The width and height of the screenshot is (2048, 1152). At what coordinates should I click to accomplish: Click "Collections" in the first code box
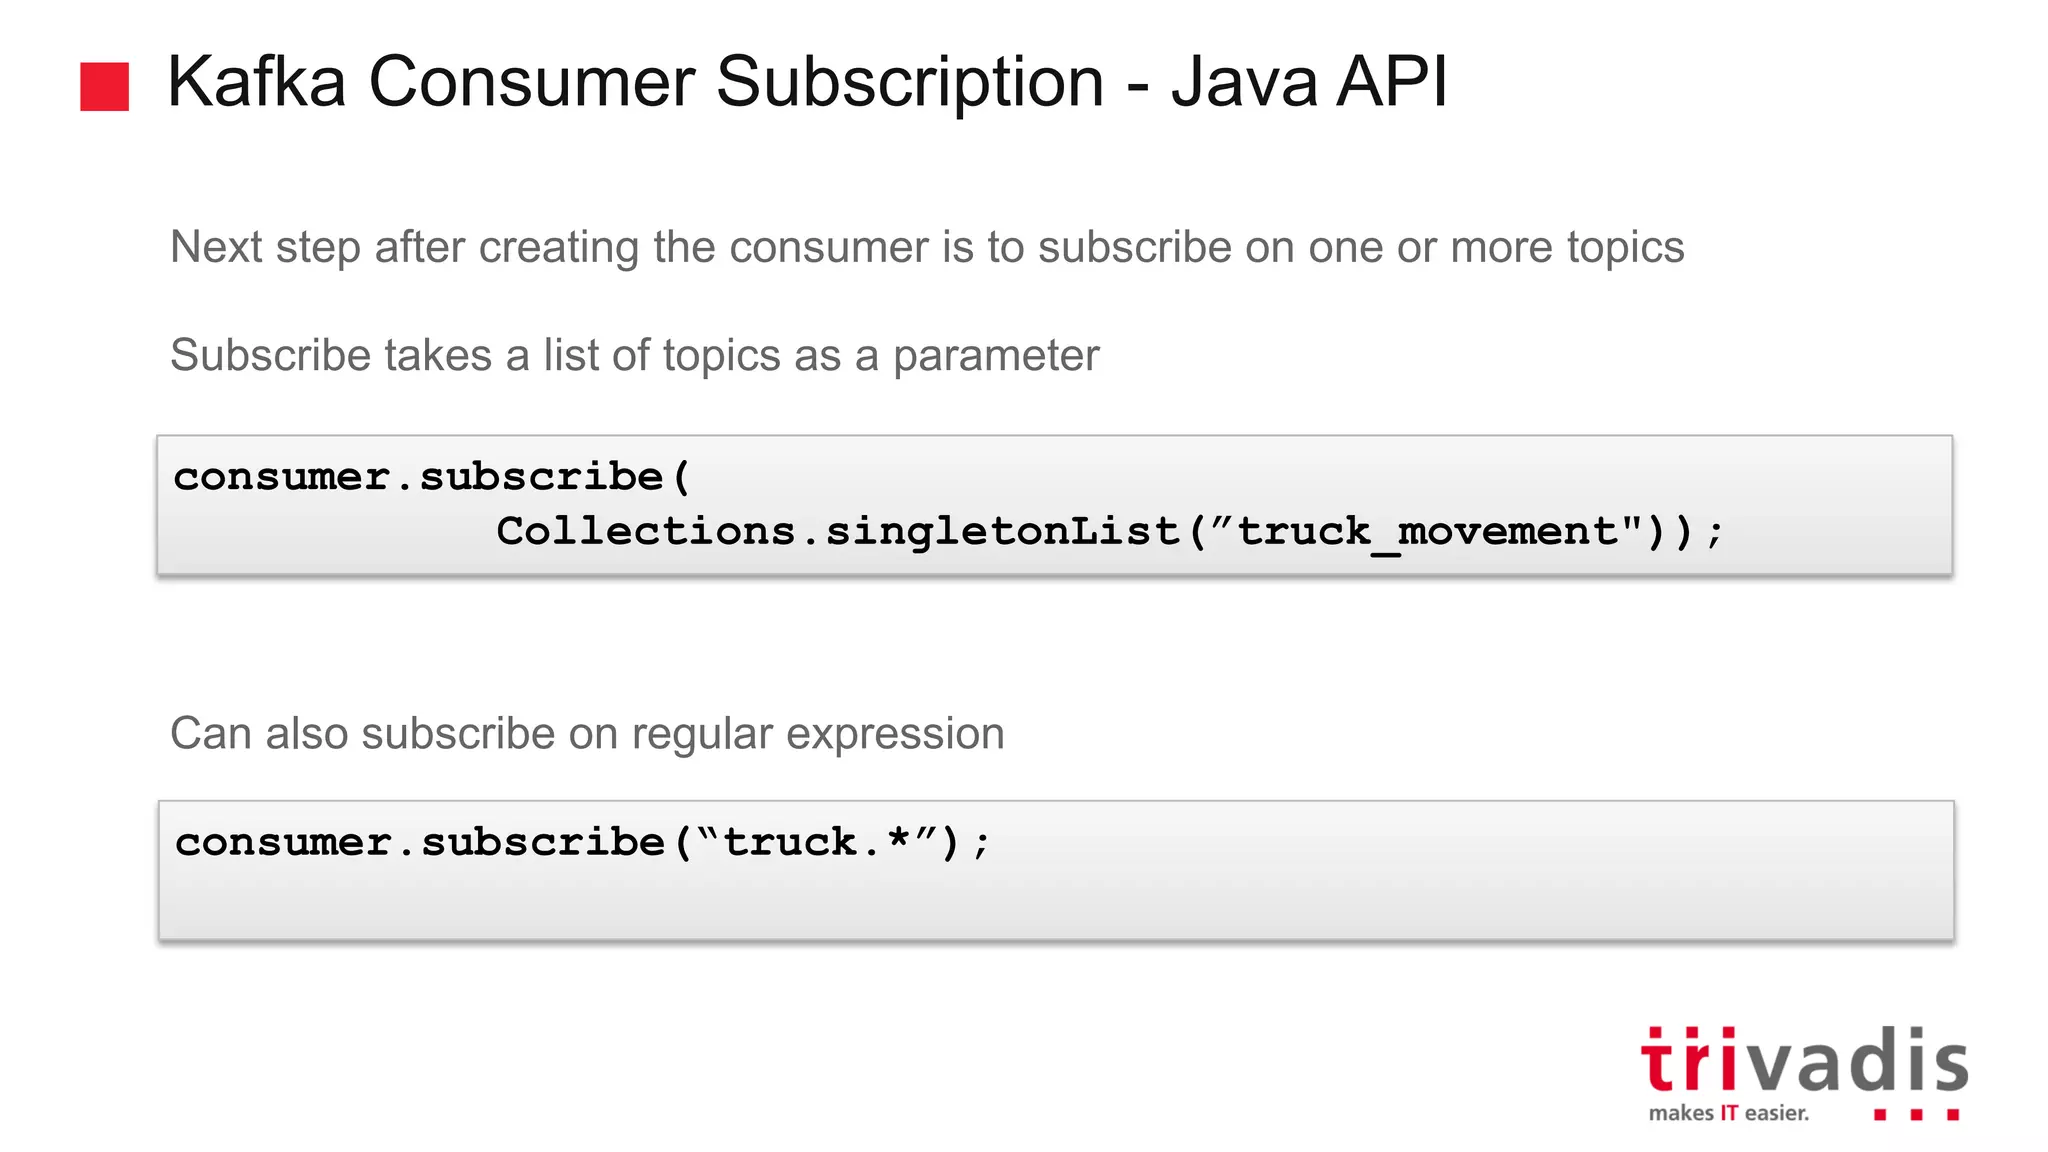[645, 531]
